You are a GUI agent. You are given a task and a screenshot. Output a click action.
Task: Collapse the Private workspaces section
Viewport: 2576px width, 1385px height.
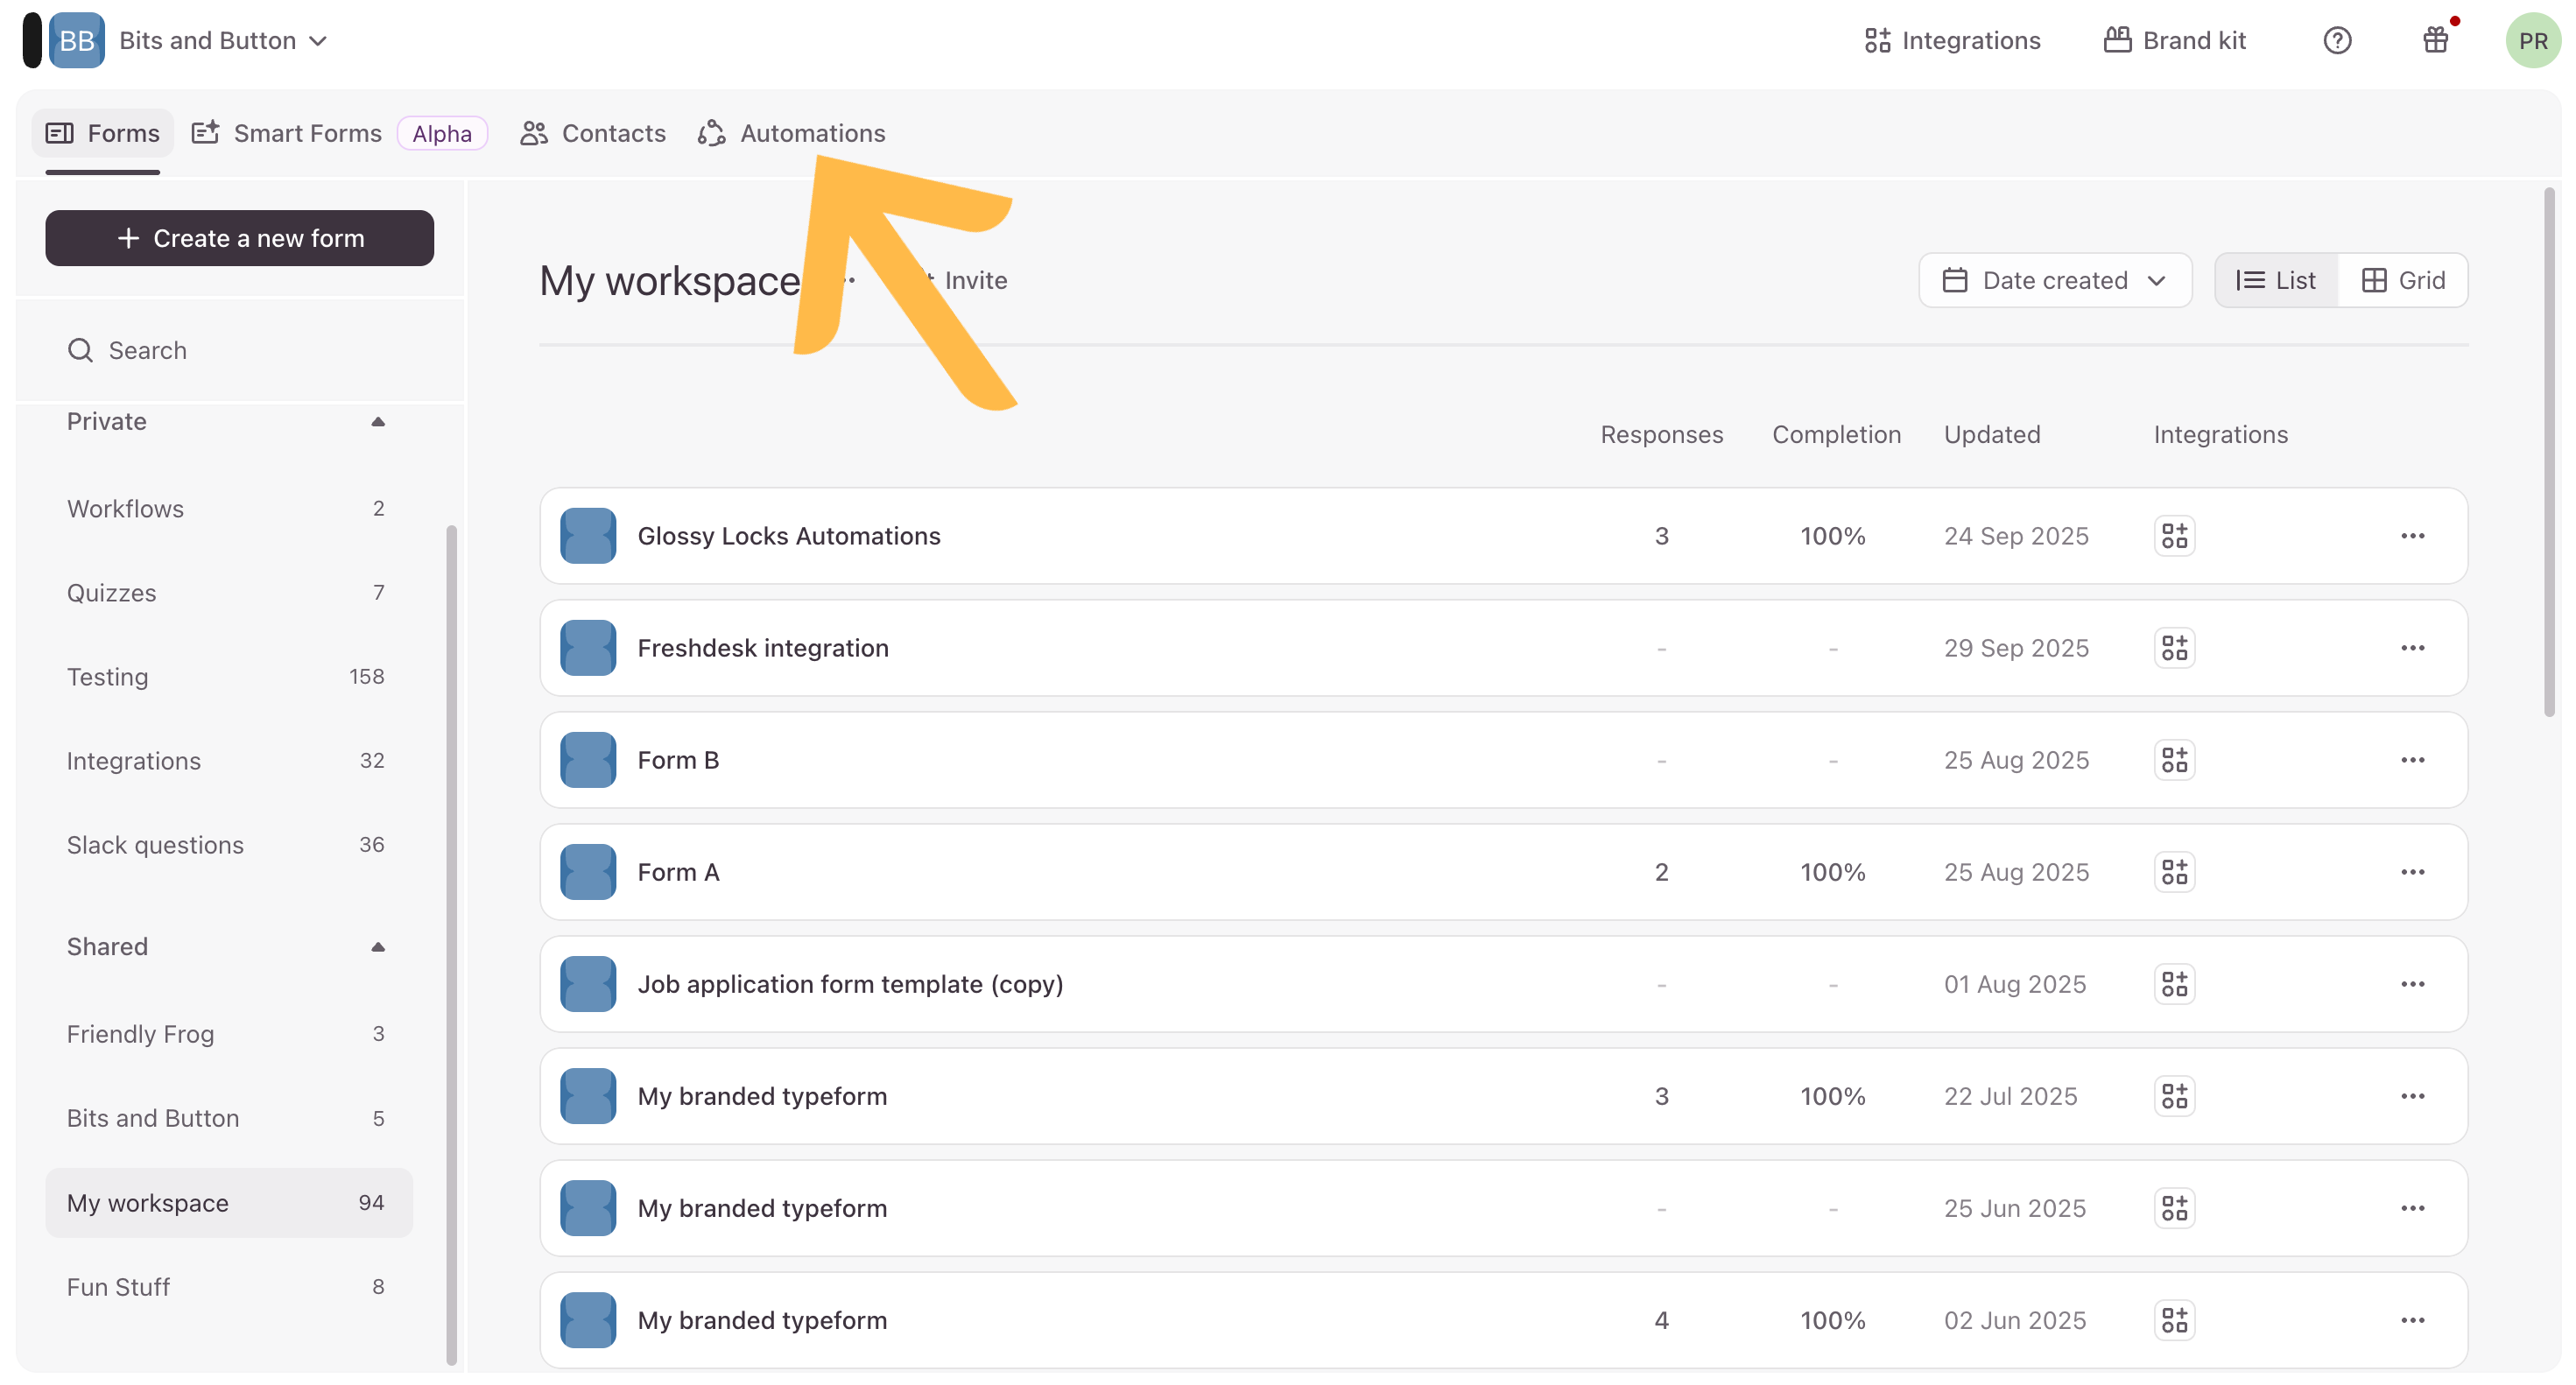[378, 422]
